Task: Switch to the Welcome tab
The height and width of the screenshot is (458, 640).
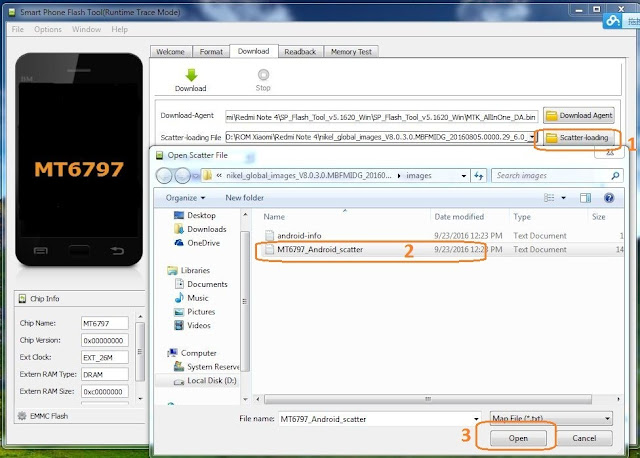Action: tap(170, 52)
